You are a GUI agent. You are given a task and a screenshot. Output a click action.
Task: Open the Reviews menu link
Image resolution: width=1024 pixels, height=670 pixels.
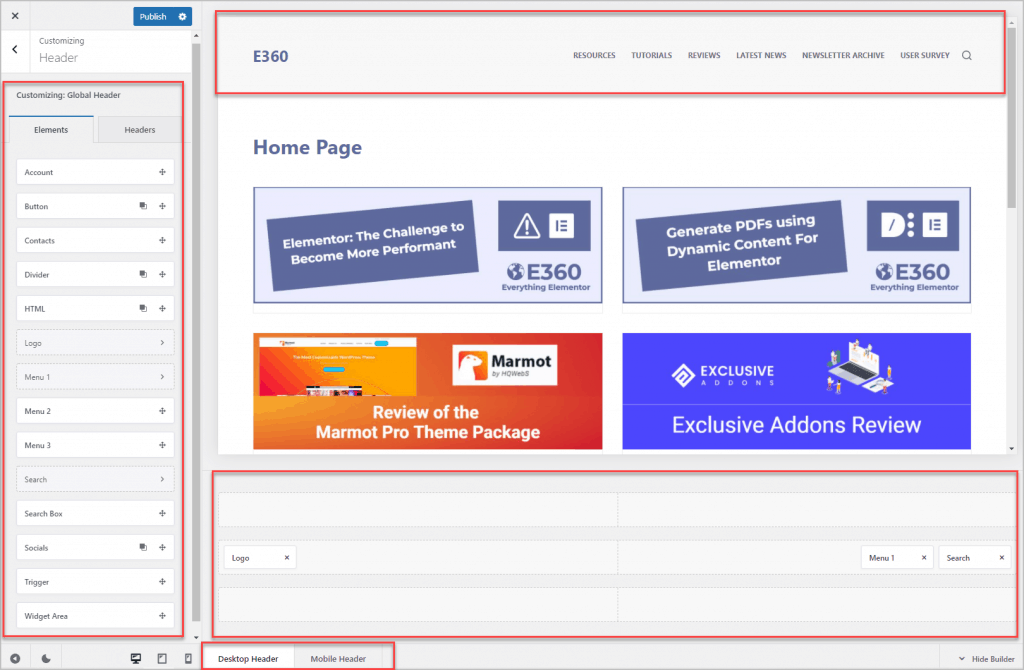click(x=704, y=56)
